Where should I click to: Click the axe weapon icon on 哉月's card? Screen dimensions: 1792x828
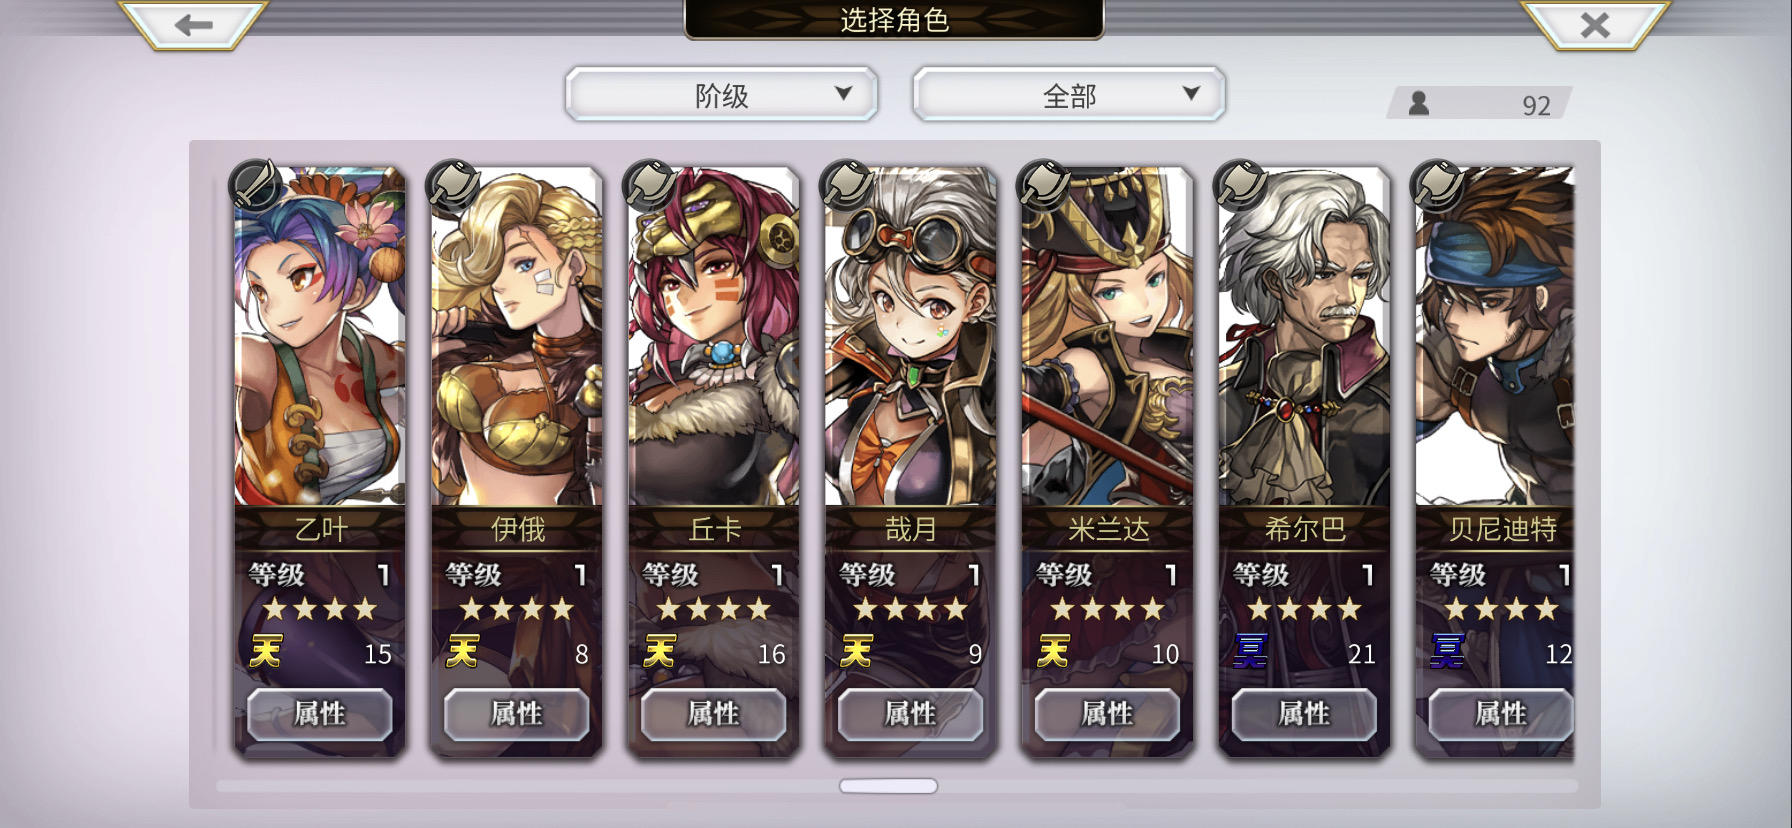click(x=845, y=185)
